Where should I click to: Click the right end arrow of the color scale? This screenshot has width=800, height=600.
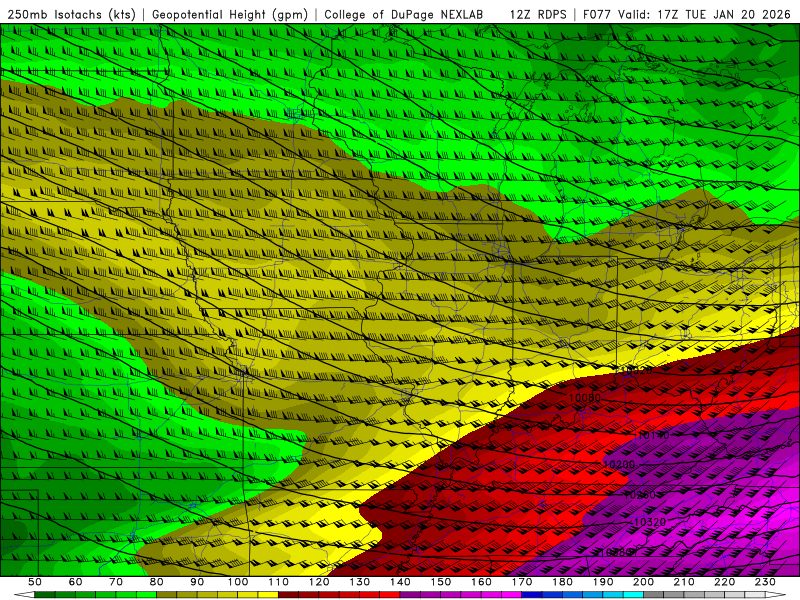click(x=776, y=594)
